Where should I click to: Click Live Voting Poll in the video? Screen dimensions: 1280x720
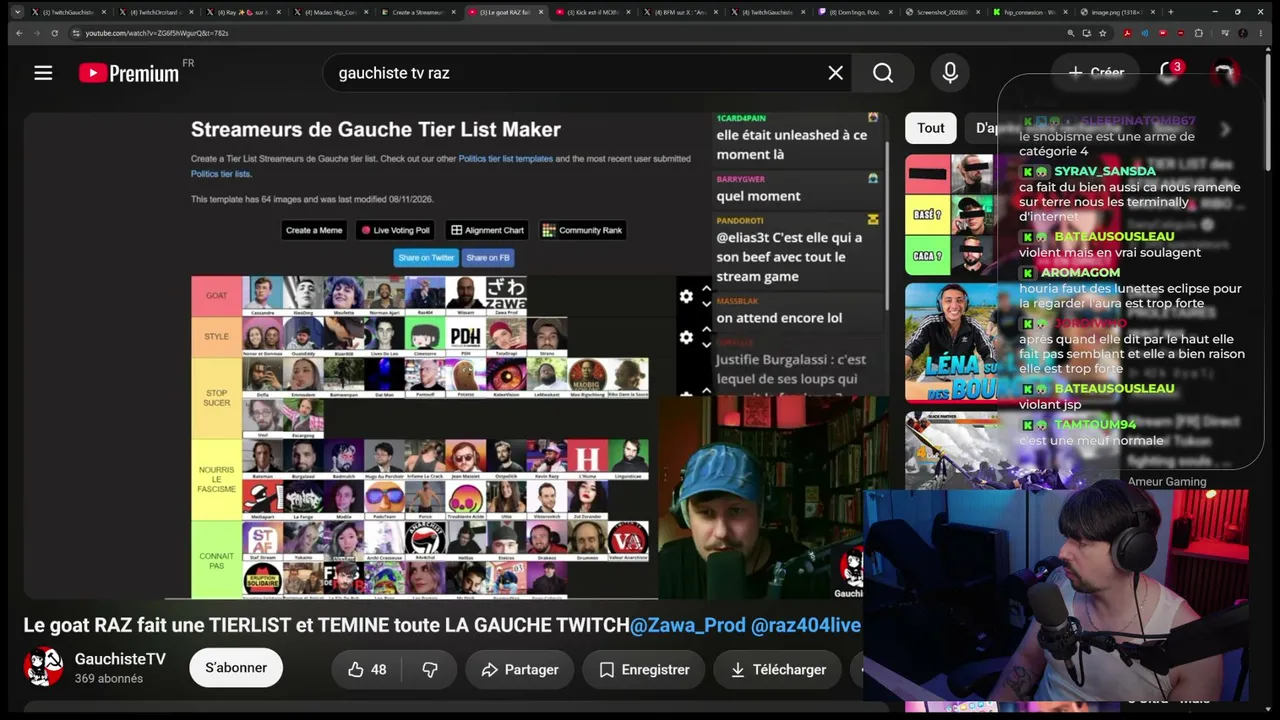click(x=395, y=230)
